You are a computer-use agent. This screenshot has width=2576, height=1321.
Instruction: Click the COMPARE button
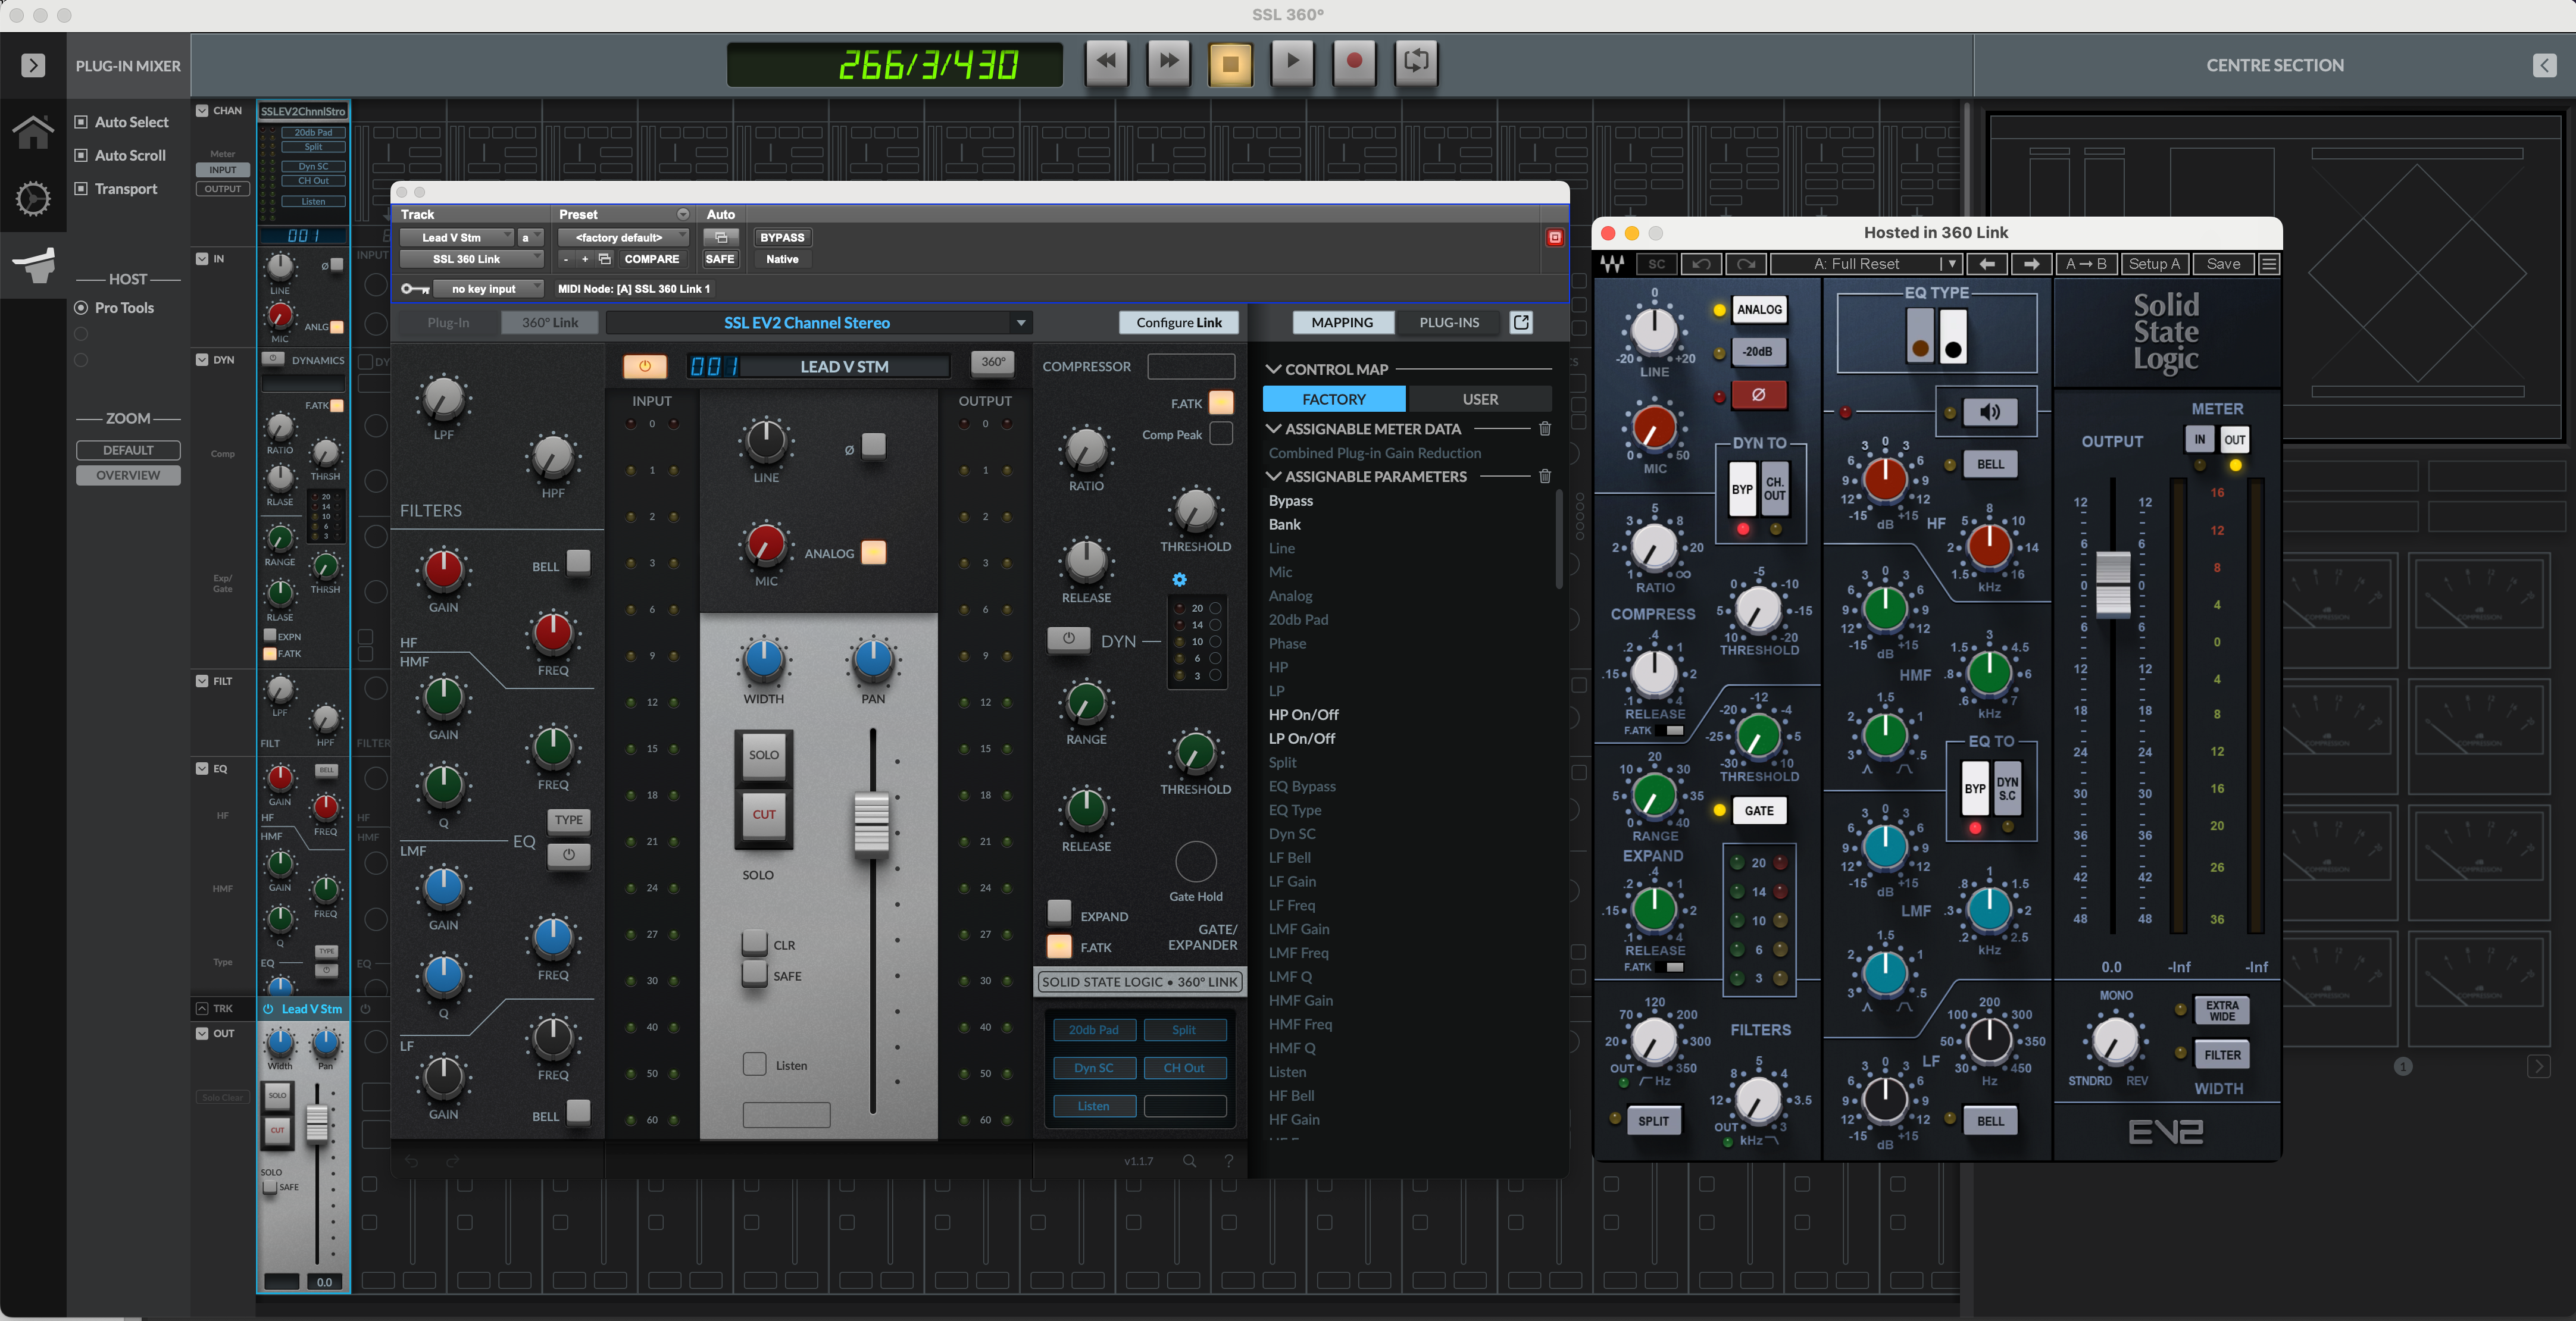tap(651, 259)
